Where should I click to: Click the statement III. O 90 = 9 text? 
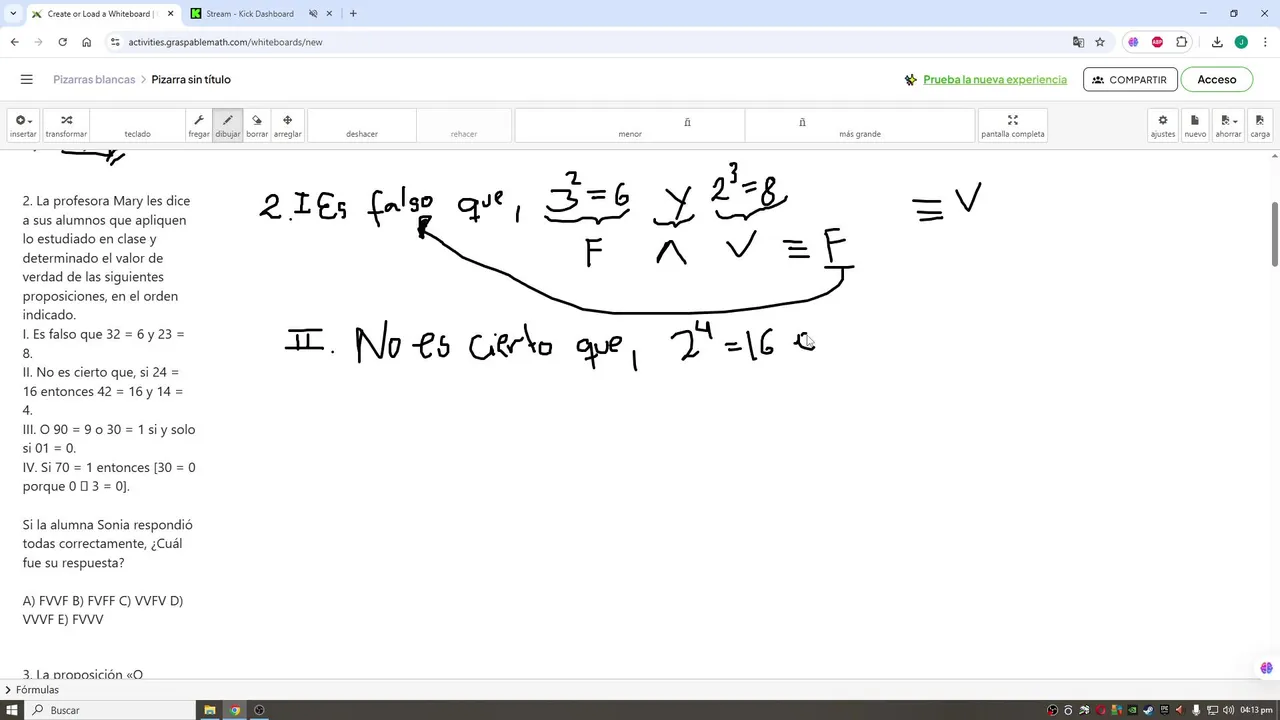coord(109,439)
